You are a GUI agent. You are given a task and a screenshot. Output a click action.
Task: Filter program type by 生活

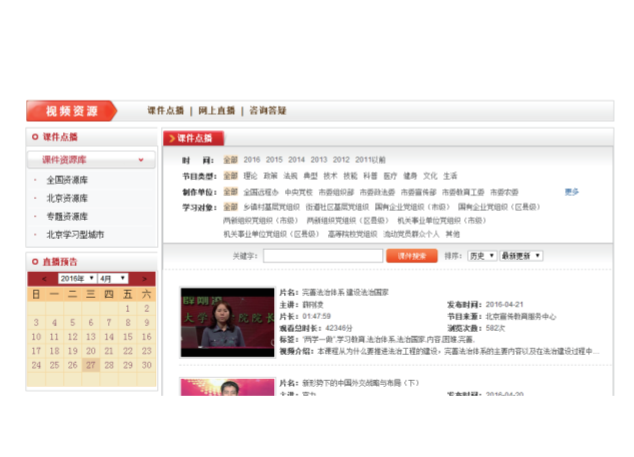coord(450,176)
